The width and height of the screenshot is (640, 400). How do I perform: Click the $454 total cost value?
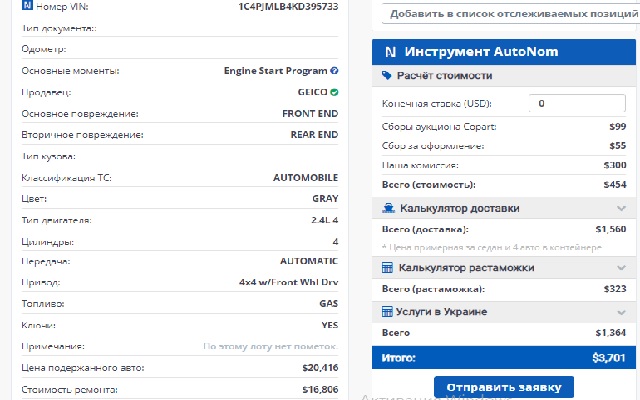click(615, 184)
